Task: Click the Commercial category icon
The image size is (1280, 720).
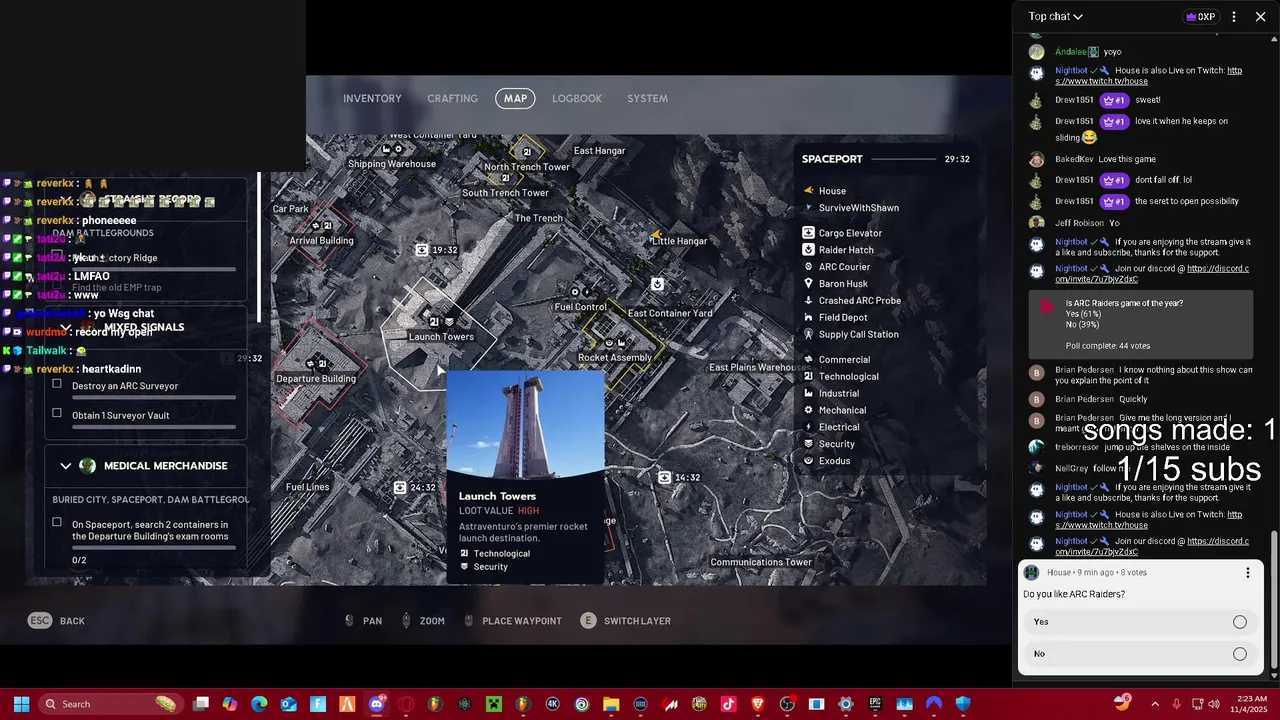Action: tap(808, 359)
